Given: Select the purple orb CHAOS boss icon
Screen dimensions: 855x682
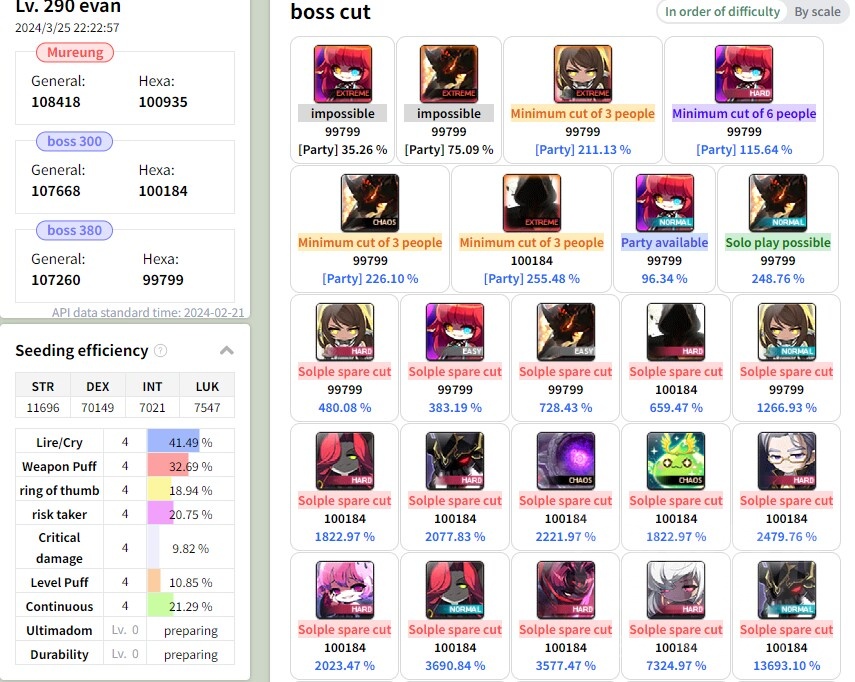Looking at the screenshot, I should pos(565,461).
